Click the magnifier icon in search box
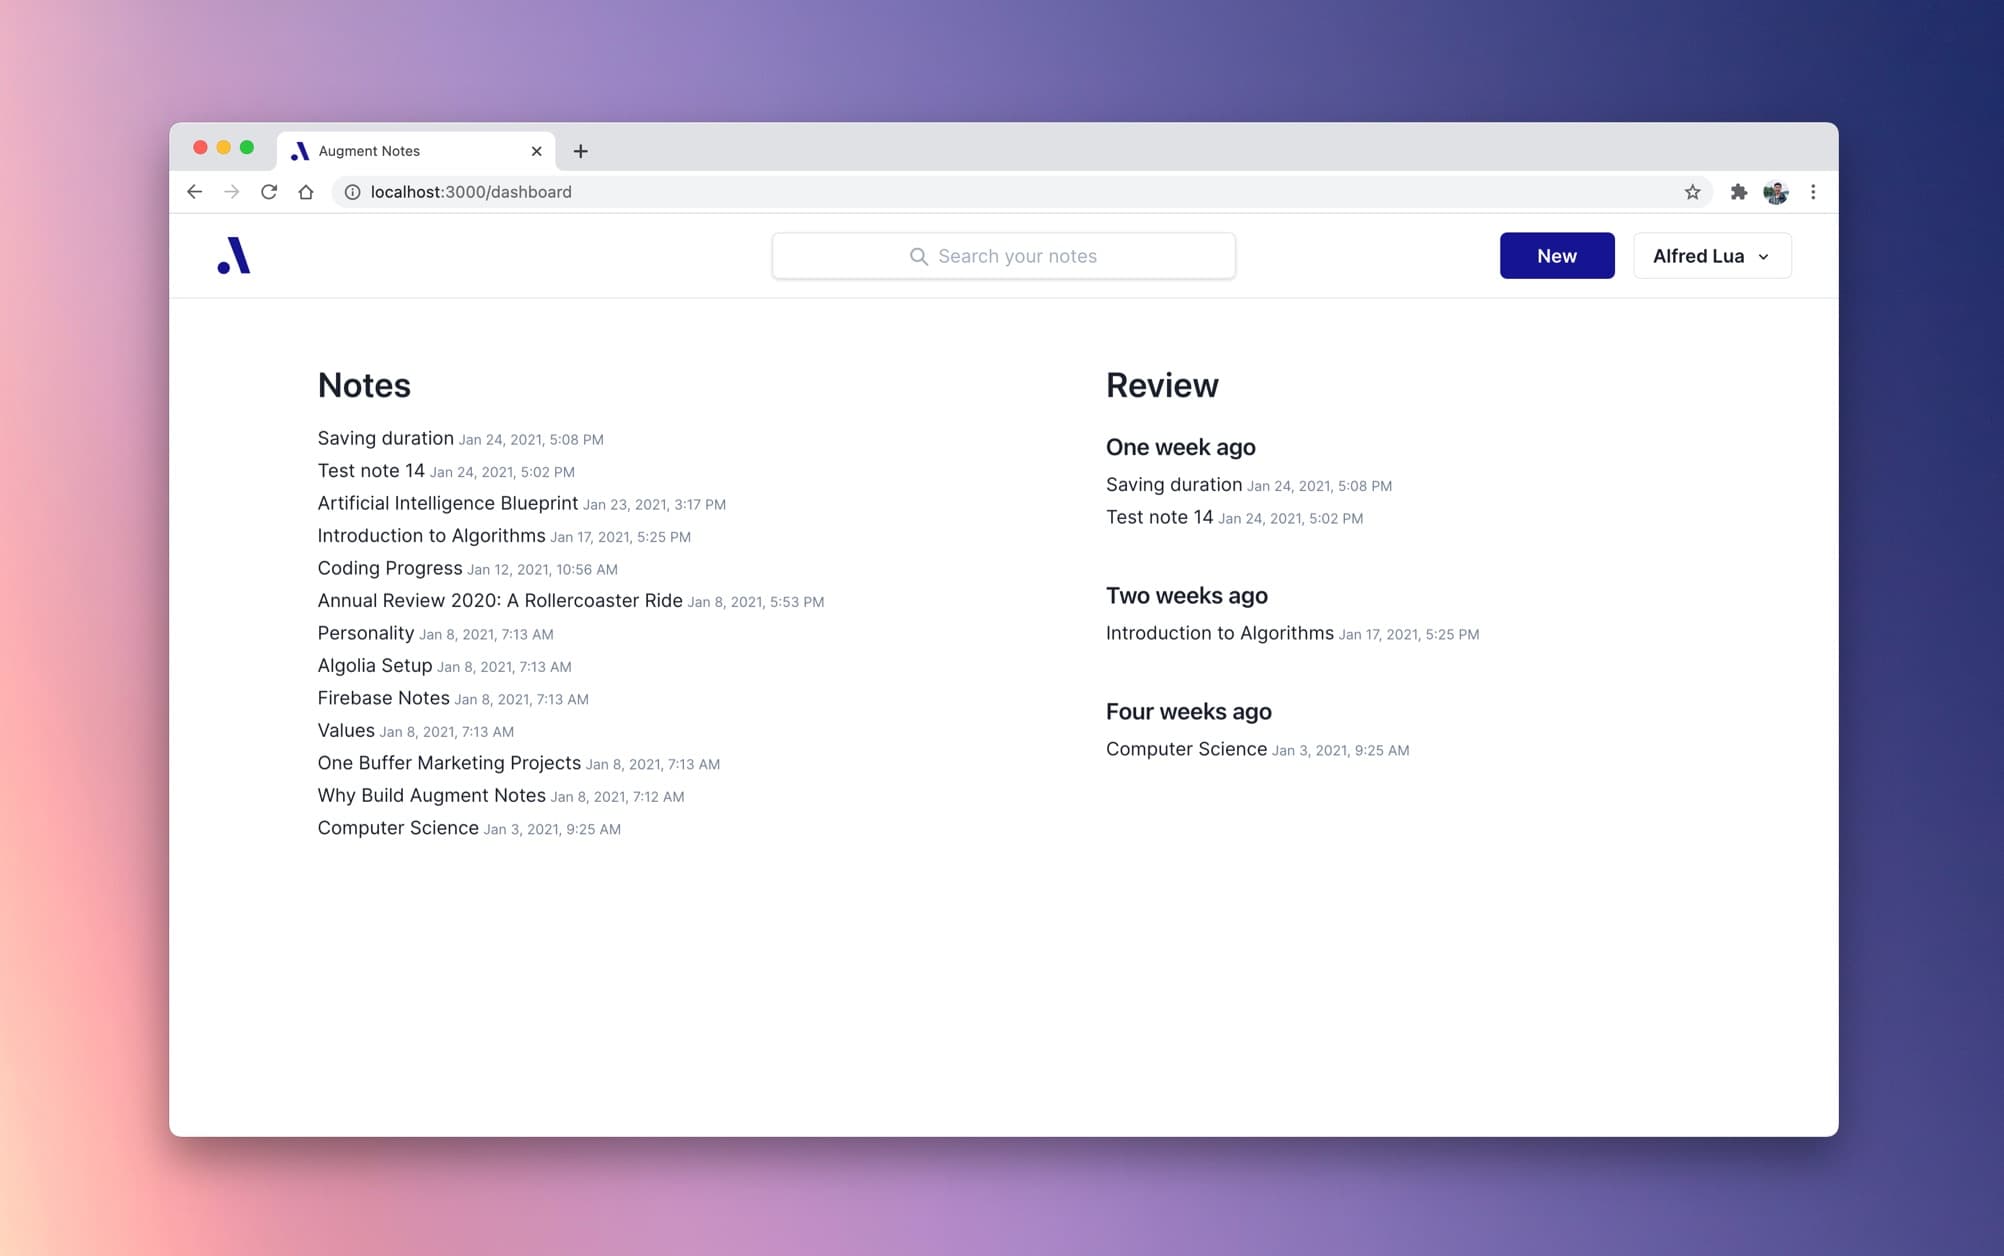 pyautogui.click(x=918, y=256)
